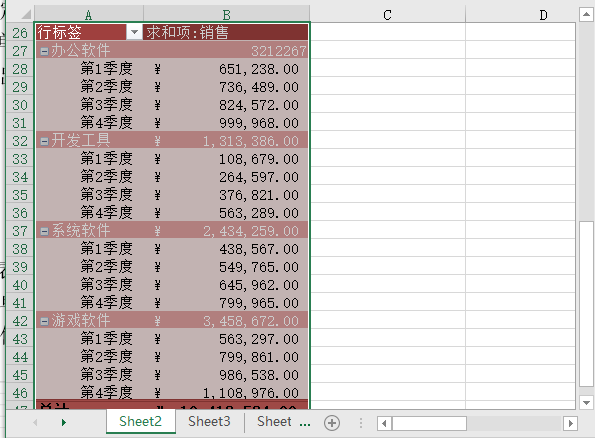Click the select-all corner triangle
The height and width of the screenshot is (438, 595).
[x=24, y=14]
